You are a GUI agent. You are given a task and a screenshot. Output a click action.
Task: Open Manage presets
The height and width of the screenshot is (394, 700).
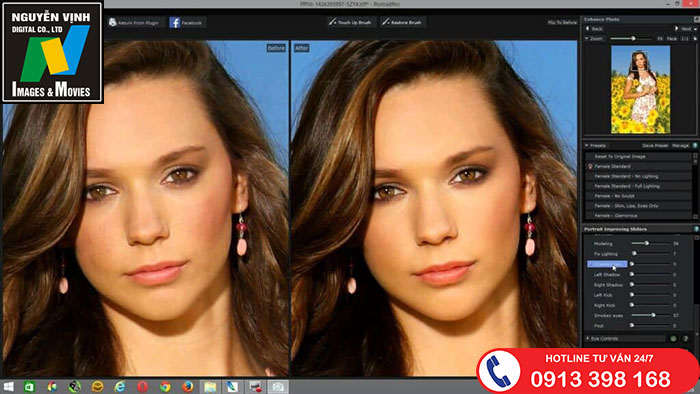pos(680,145)
